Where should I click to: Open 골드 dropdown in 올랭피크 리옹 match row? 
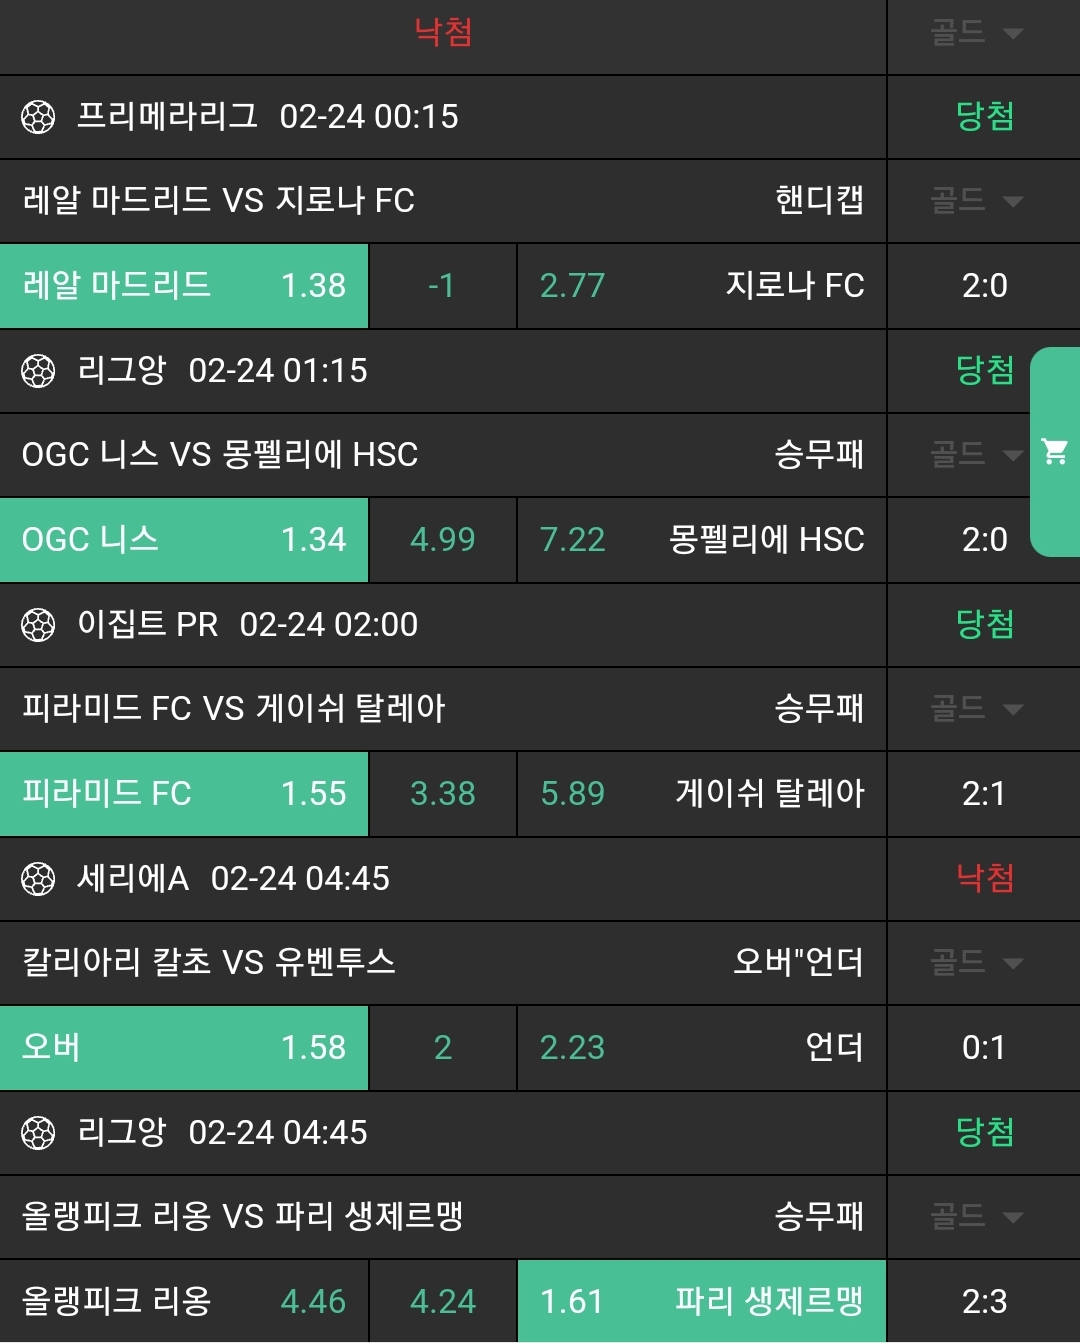tap(976, 1217)
